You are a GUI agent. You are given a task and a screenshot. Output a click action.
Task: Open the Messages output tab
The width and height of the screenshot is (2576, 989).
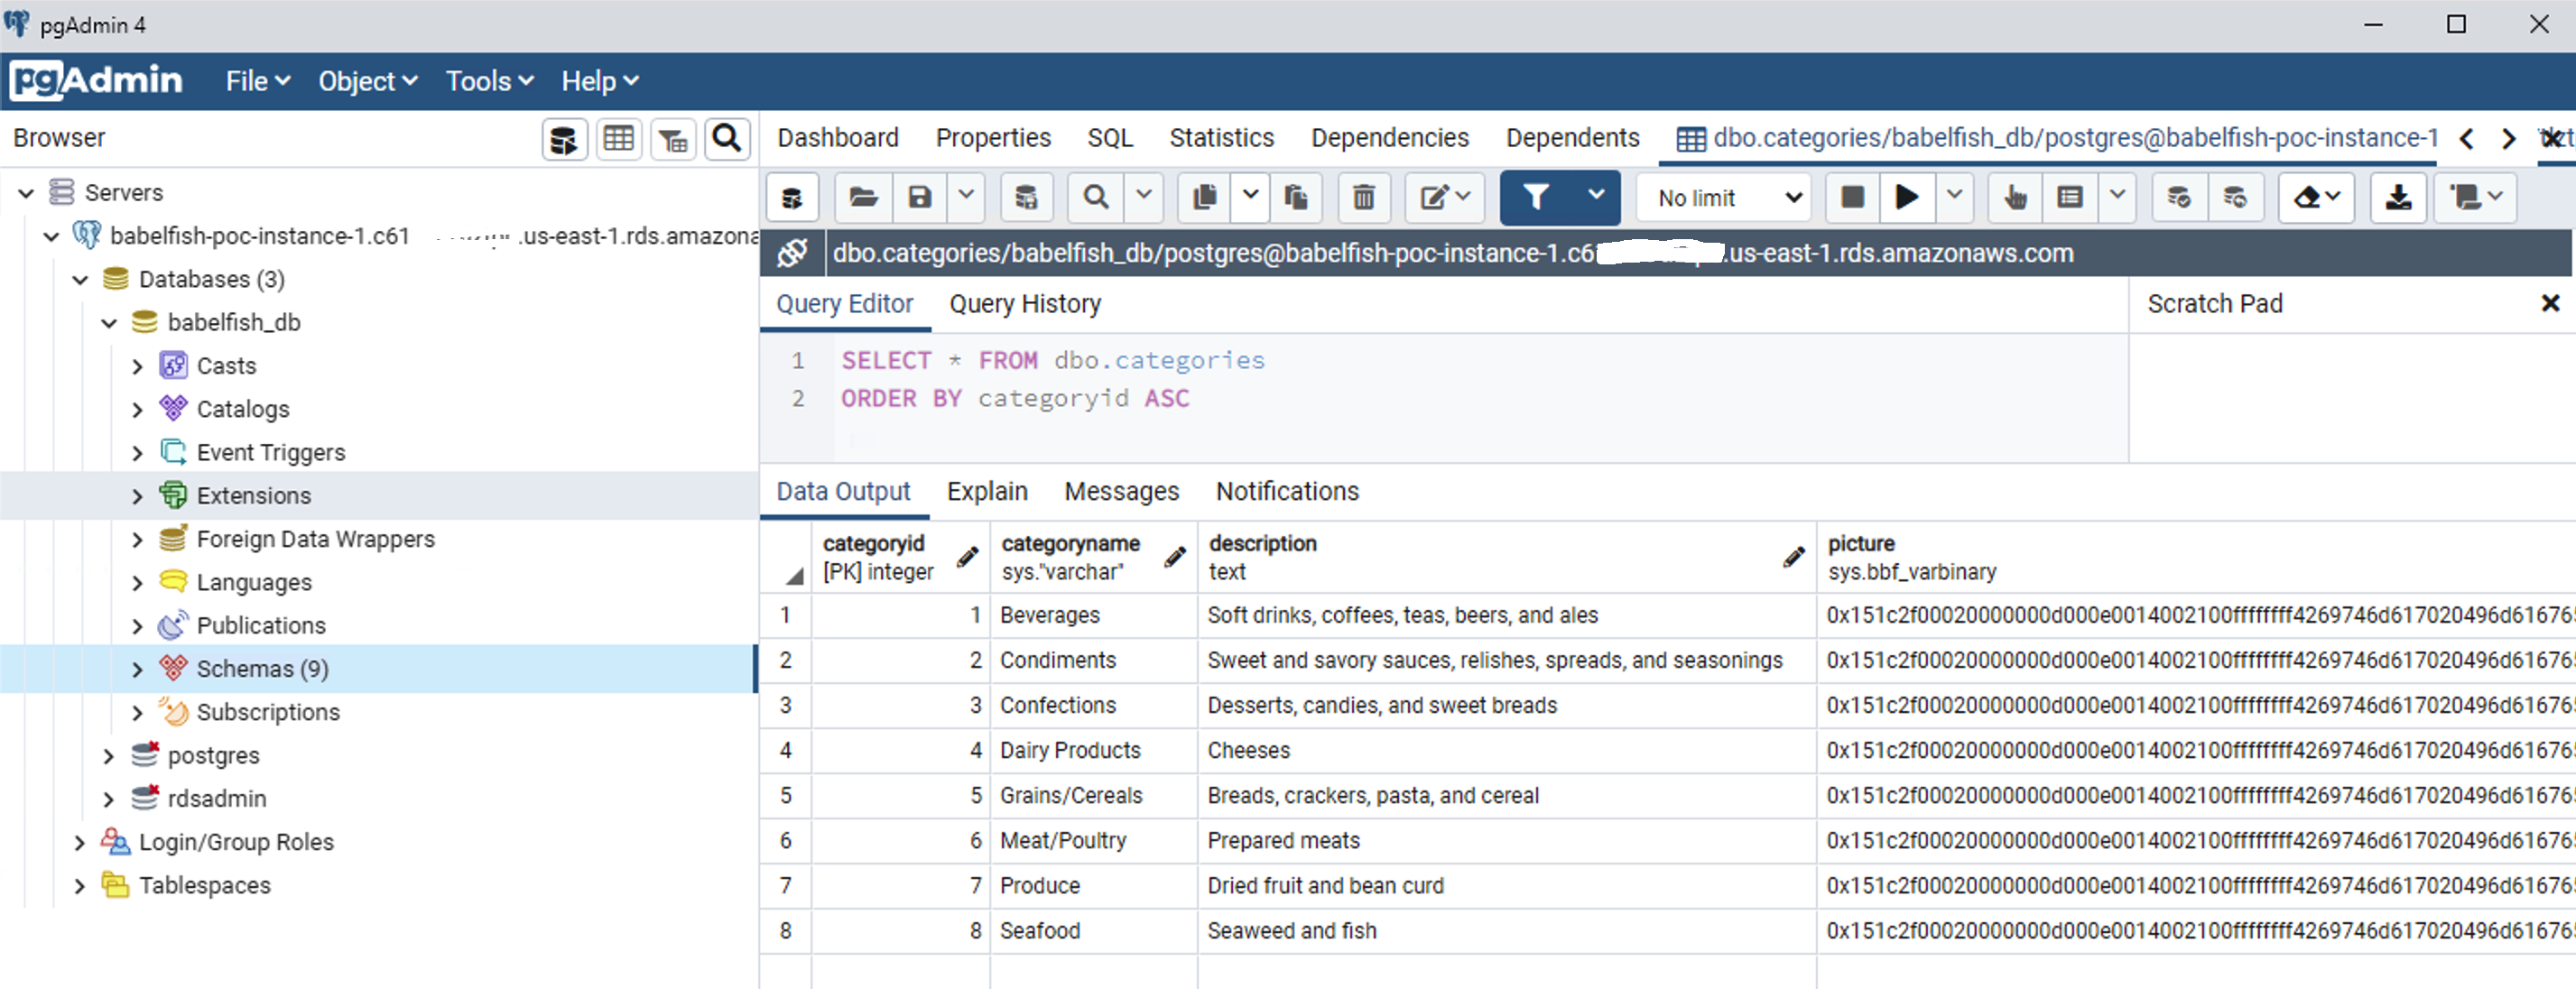click(x=1120, y=491)
